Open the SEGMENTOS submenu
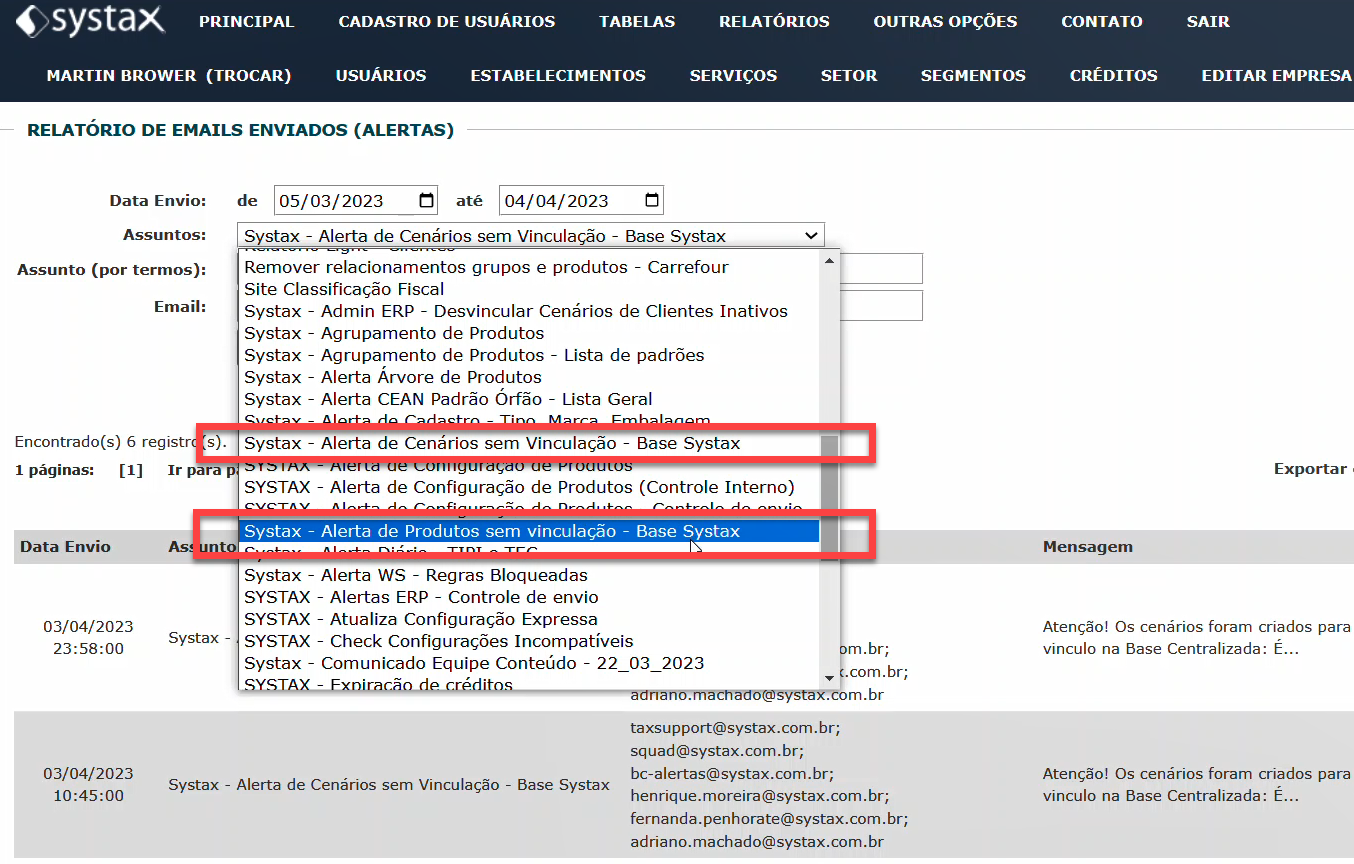This screenshot has width=1354, height=864. [973, 75]
